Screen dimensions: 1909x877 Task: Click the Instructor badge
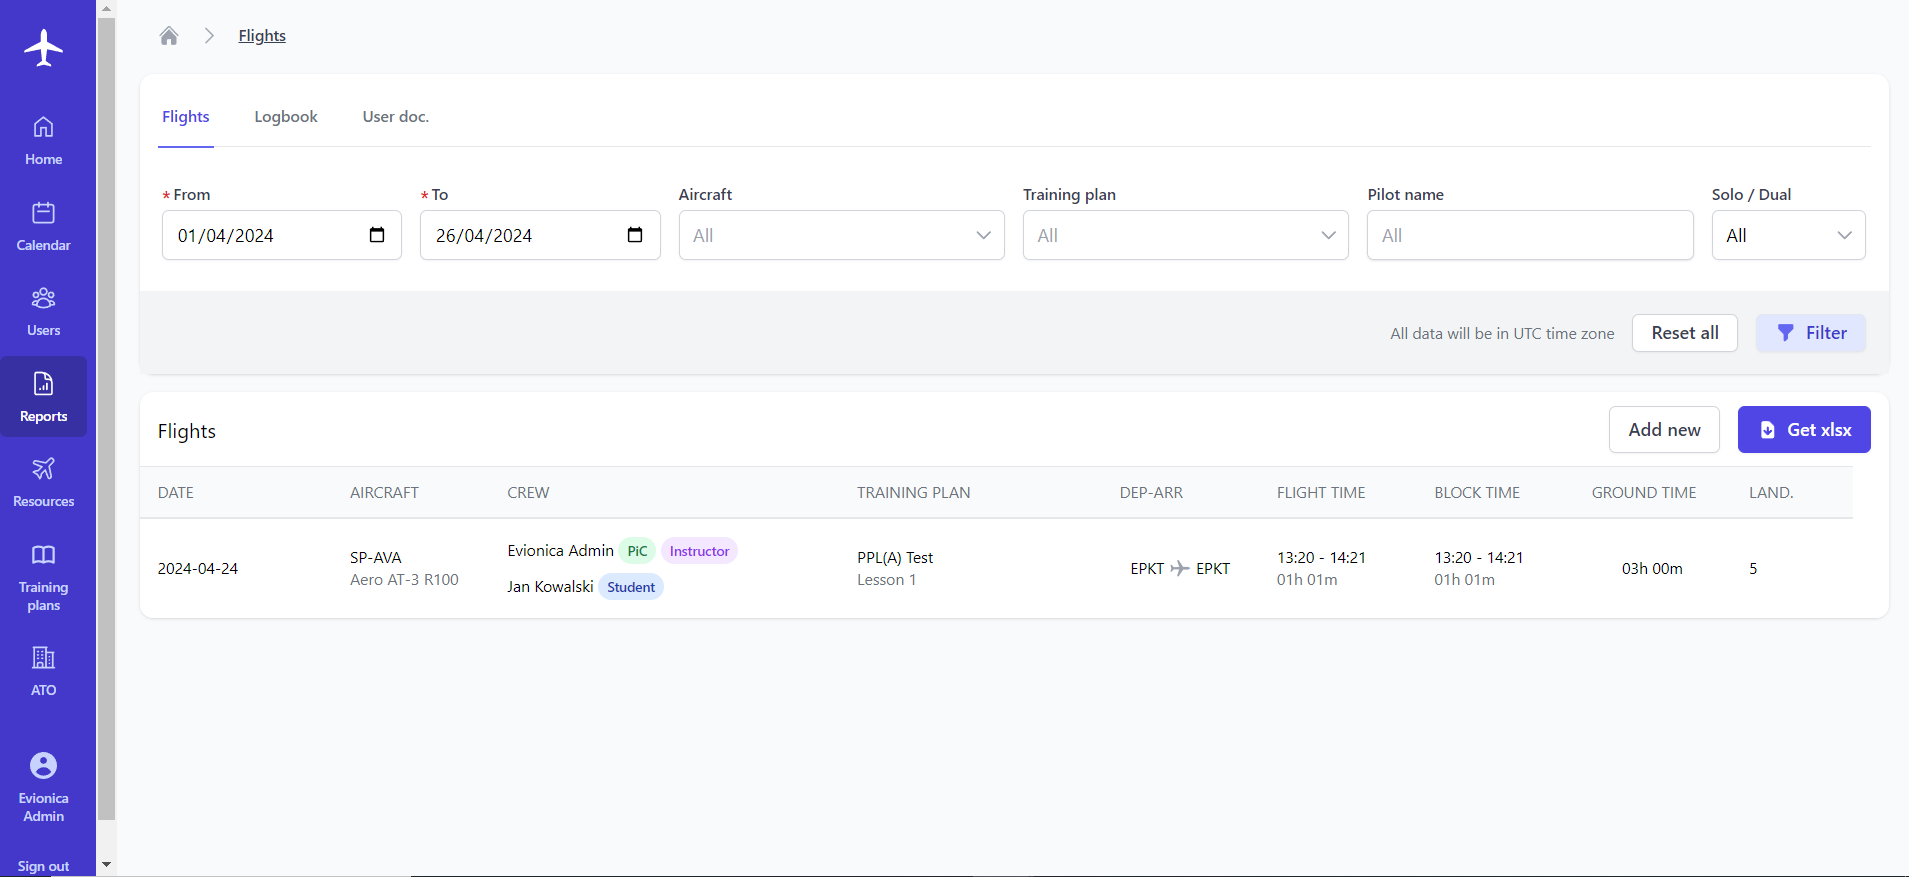(x=699, y=551)
